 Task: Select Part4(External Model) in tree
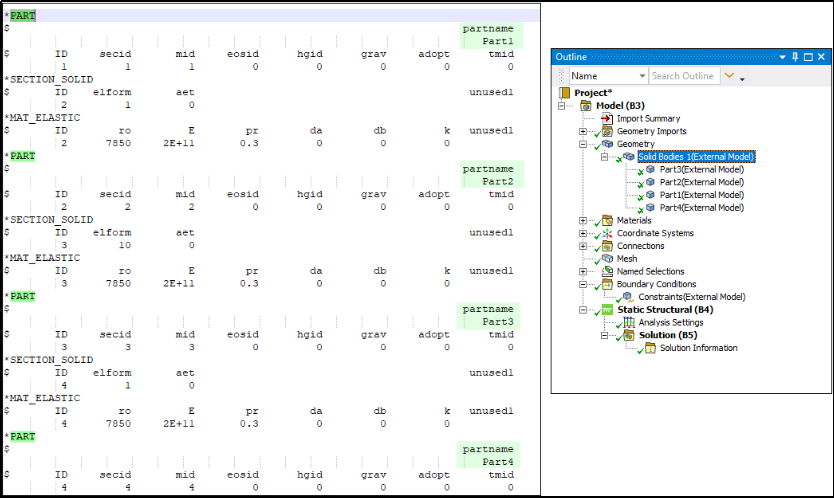click(702, 208)
